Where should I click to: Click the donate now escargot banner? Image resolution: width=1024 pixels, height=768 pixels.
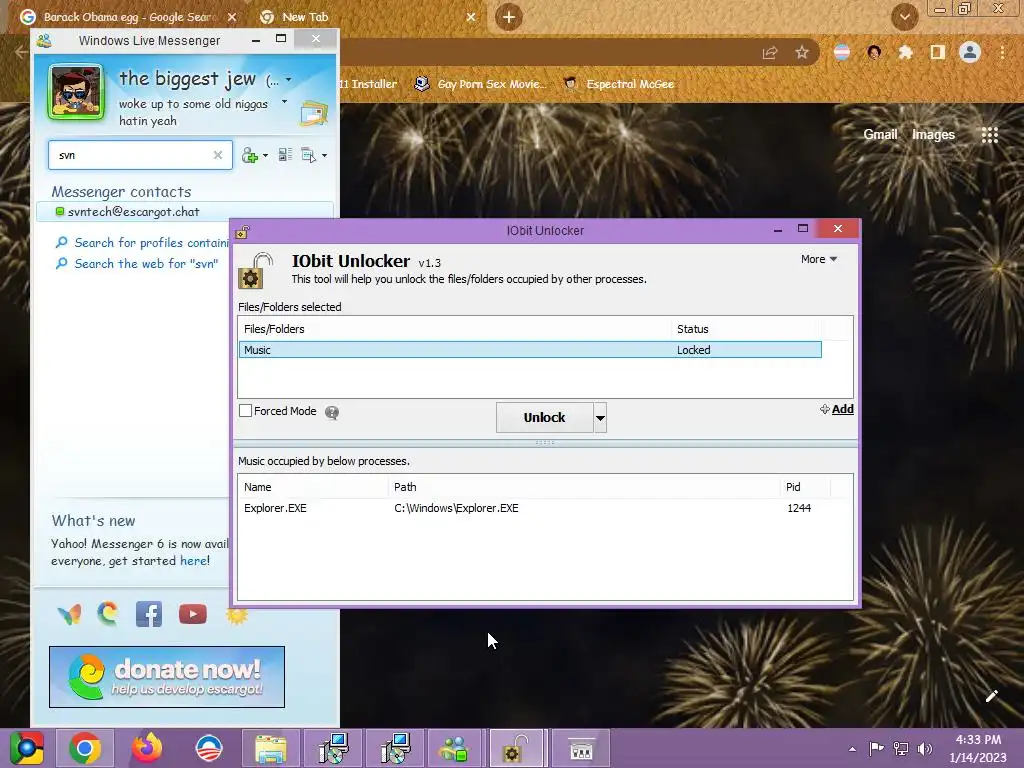point(167,677)
